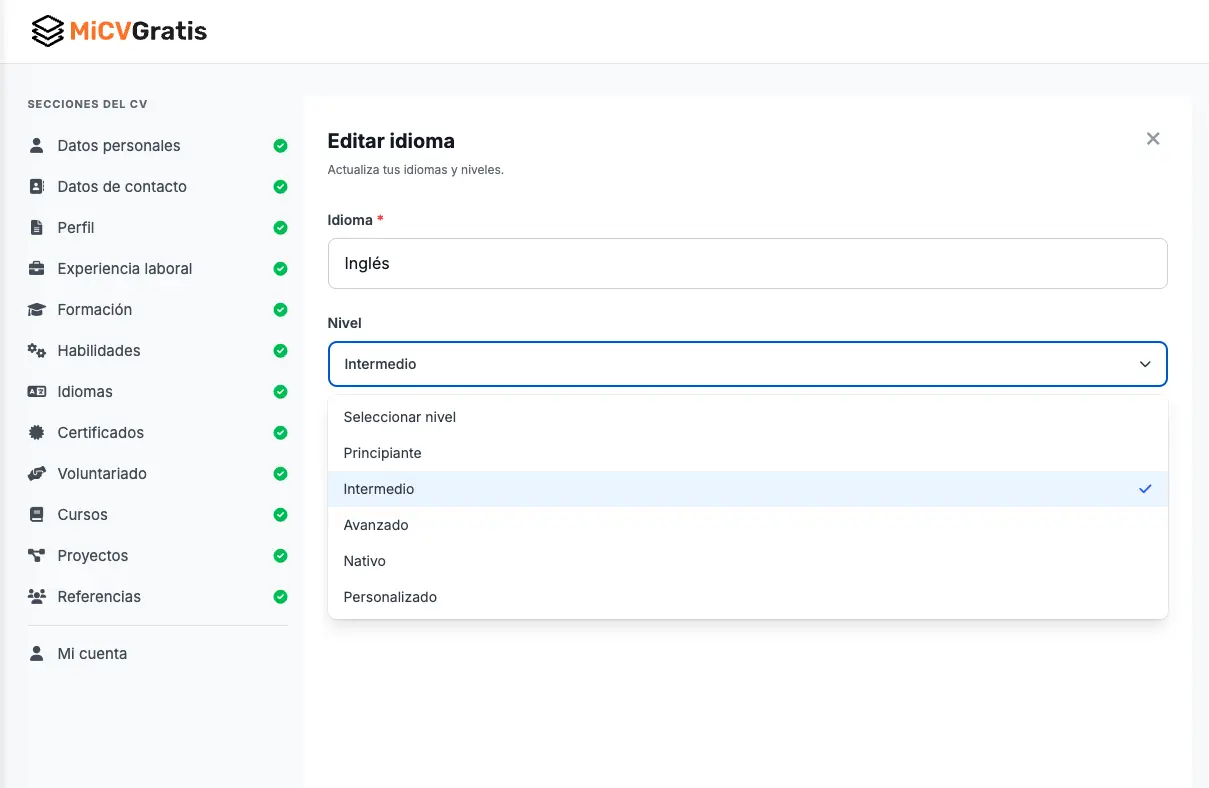
Task: Click the gears icon next to Habilidades
Action: [37, 351]
